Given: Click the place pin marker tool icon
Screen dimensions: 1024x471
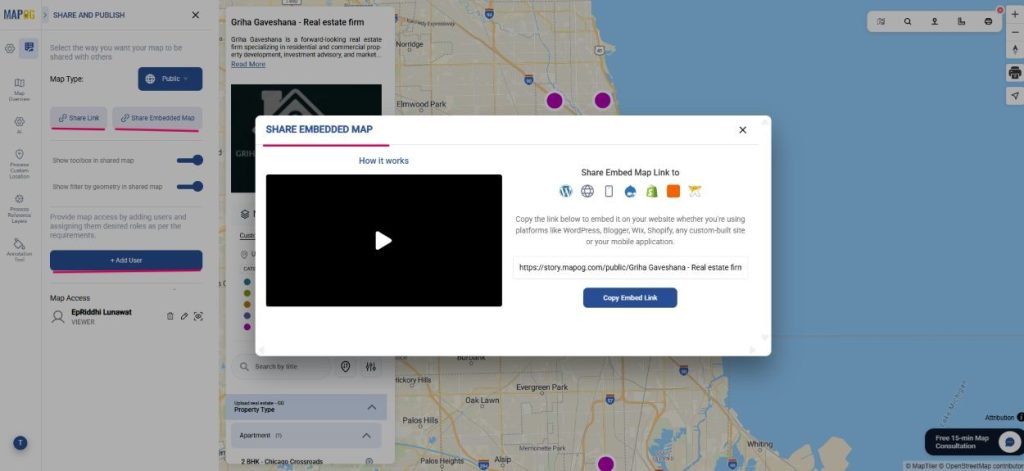Looking at the screenshot, I should tap(935, 22).
